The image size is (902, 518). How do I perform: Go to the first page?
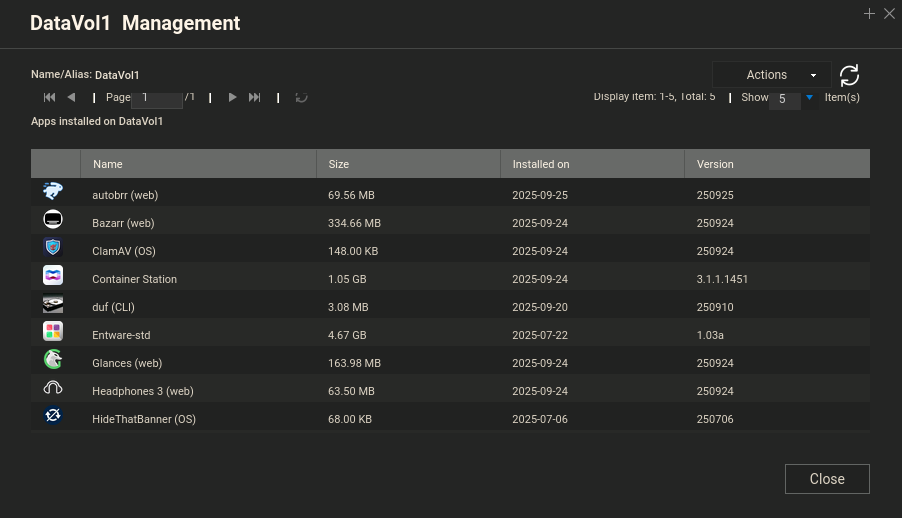[x=49, y=97]
